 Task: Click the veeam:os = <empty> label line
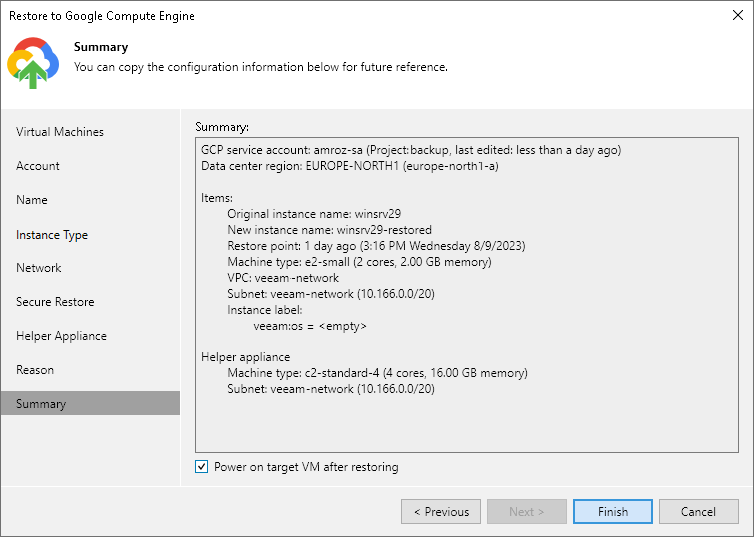(310, 326)
